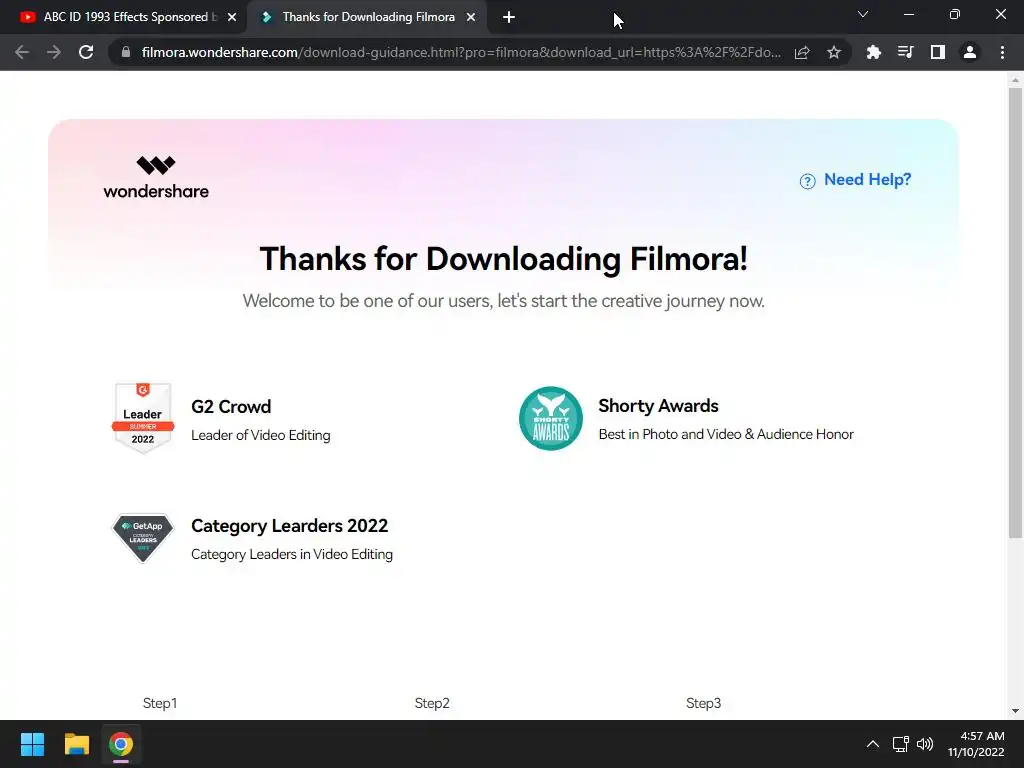Viewport: 1024px width, 768px height.
Task: Close the ABC ID 1993 Effects tab
Action: click(x=232, y=17)
